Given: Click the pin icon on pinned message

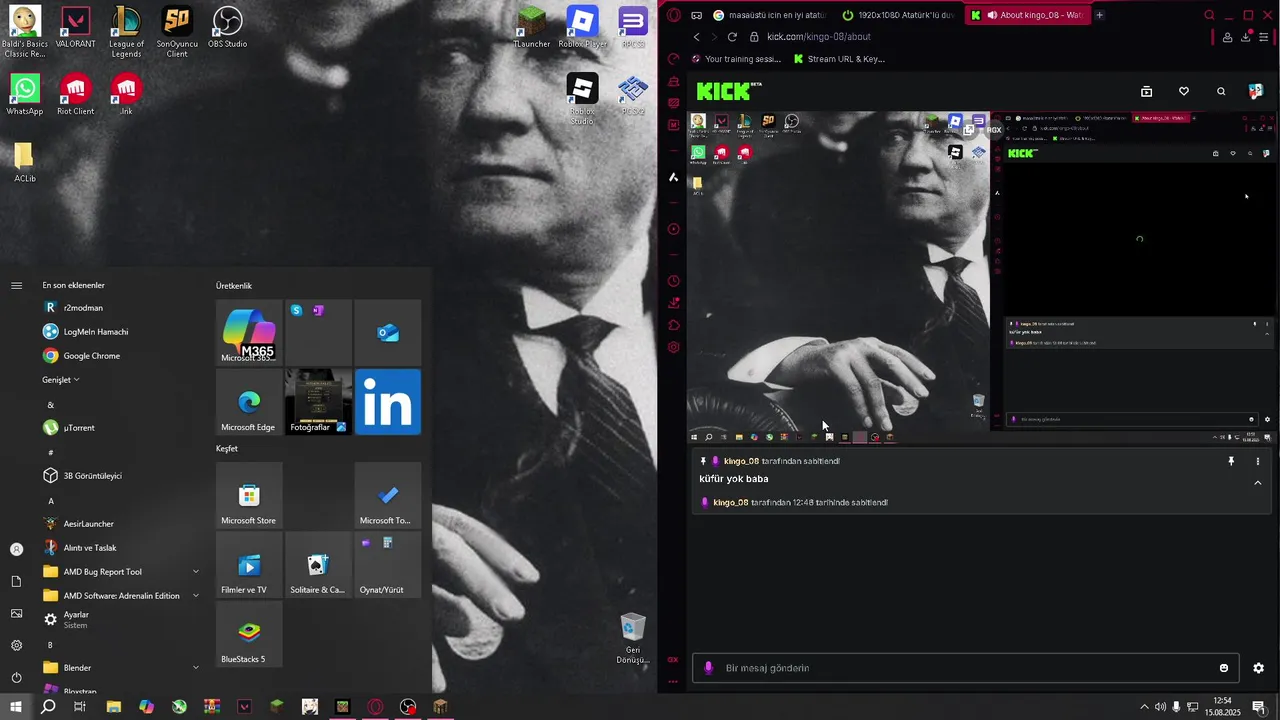Looking at the screenshot, I should 1231,461.
